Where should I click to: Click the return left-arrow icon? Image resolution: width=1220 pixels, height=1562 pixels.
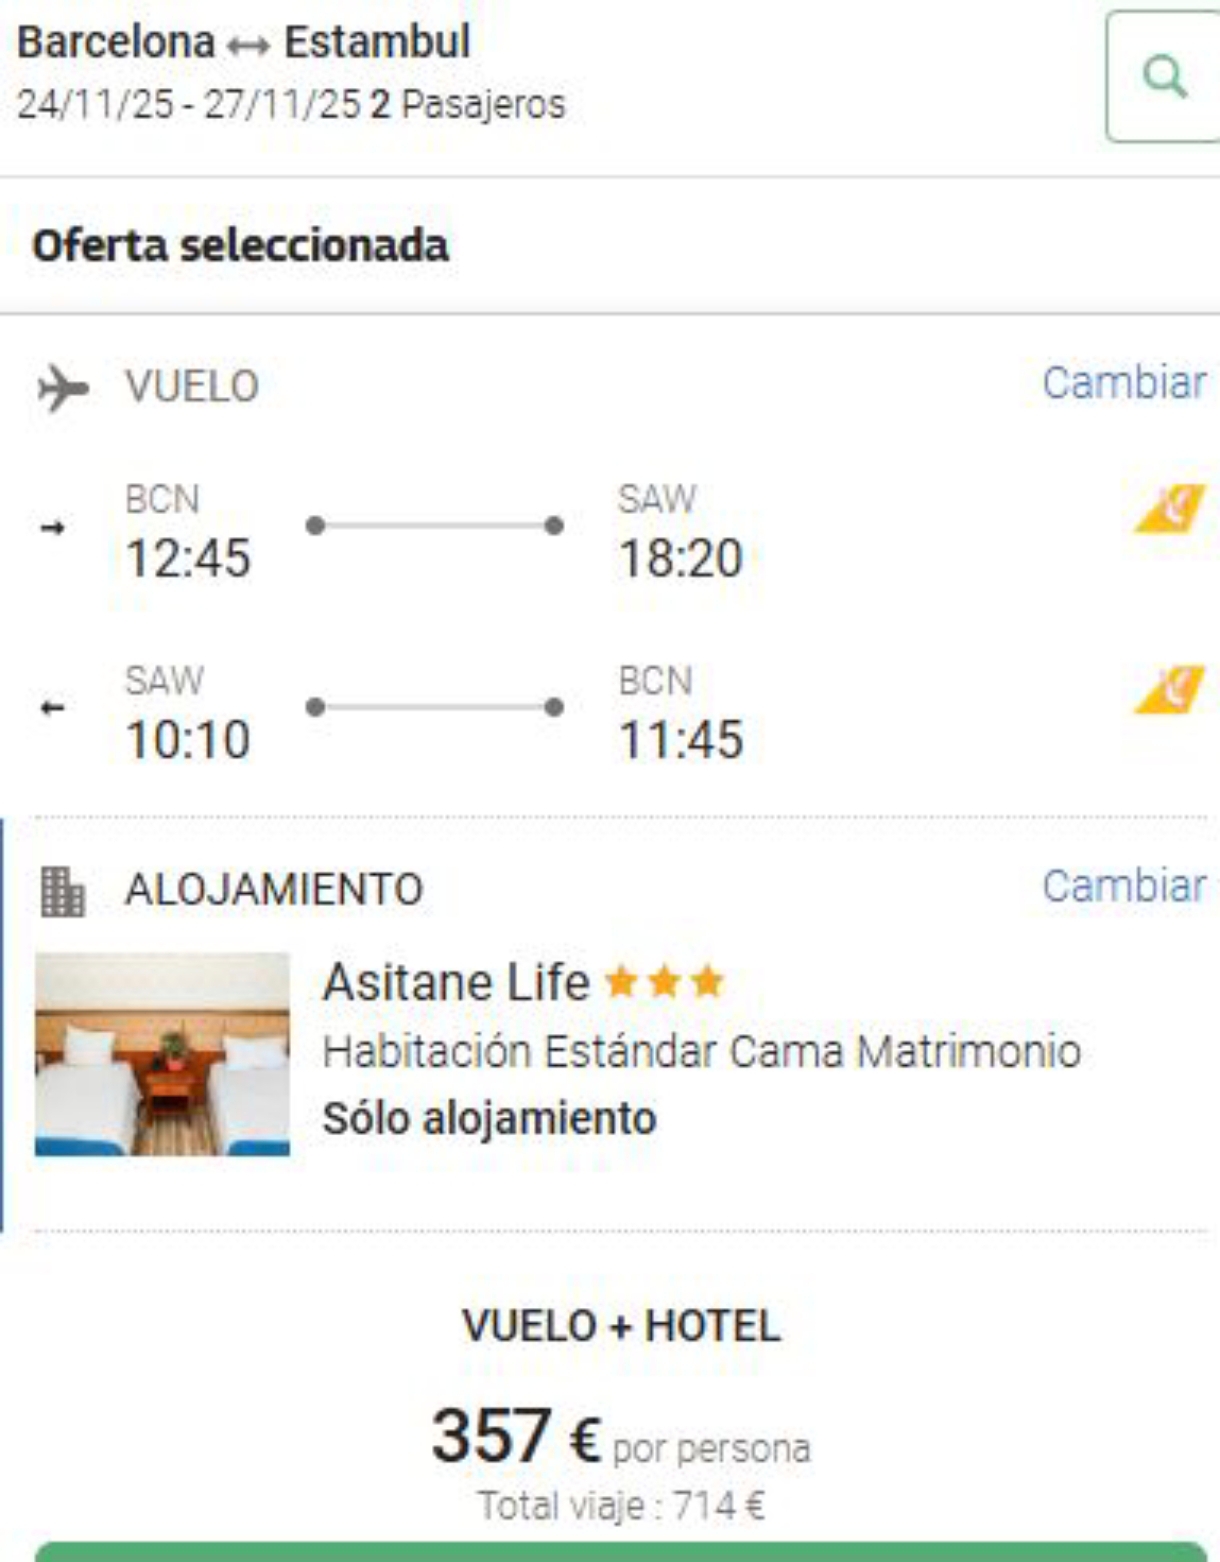[53, 708]
